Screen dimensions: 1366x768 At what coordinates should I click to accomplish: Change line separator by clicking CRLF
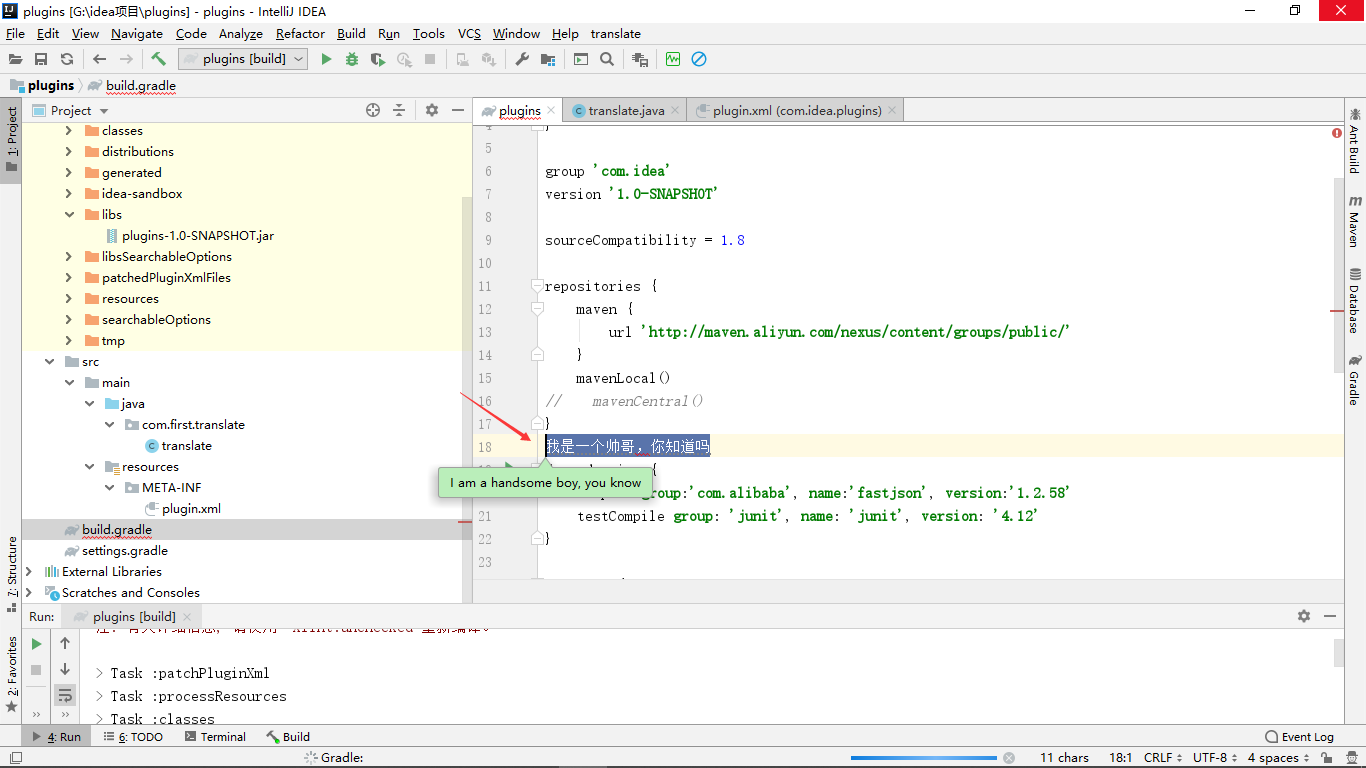[1160, 757]
